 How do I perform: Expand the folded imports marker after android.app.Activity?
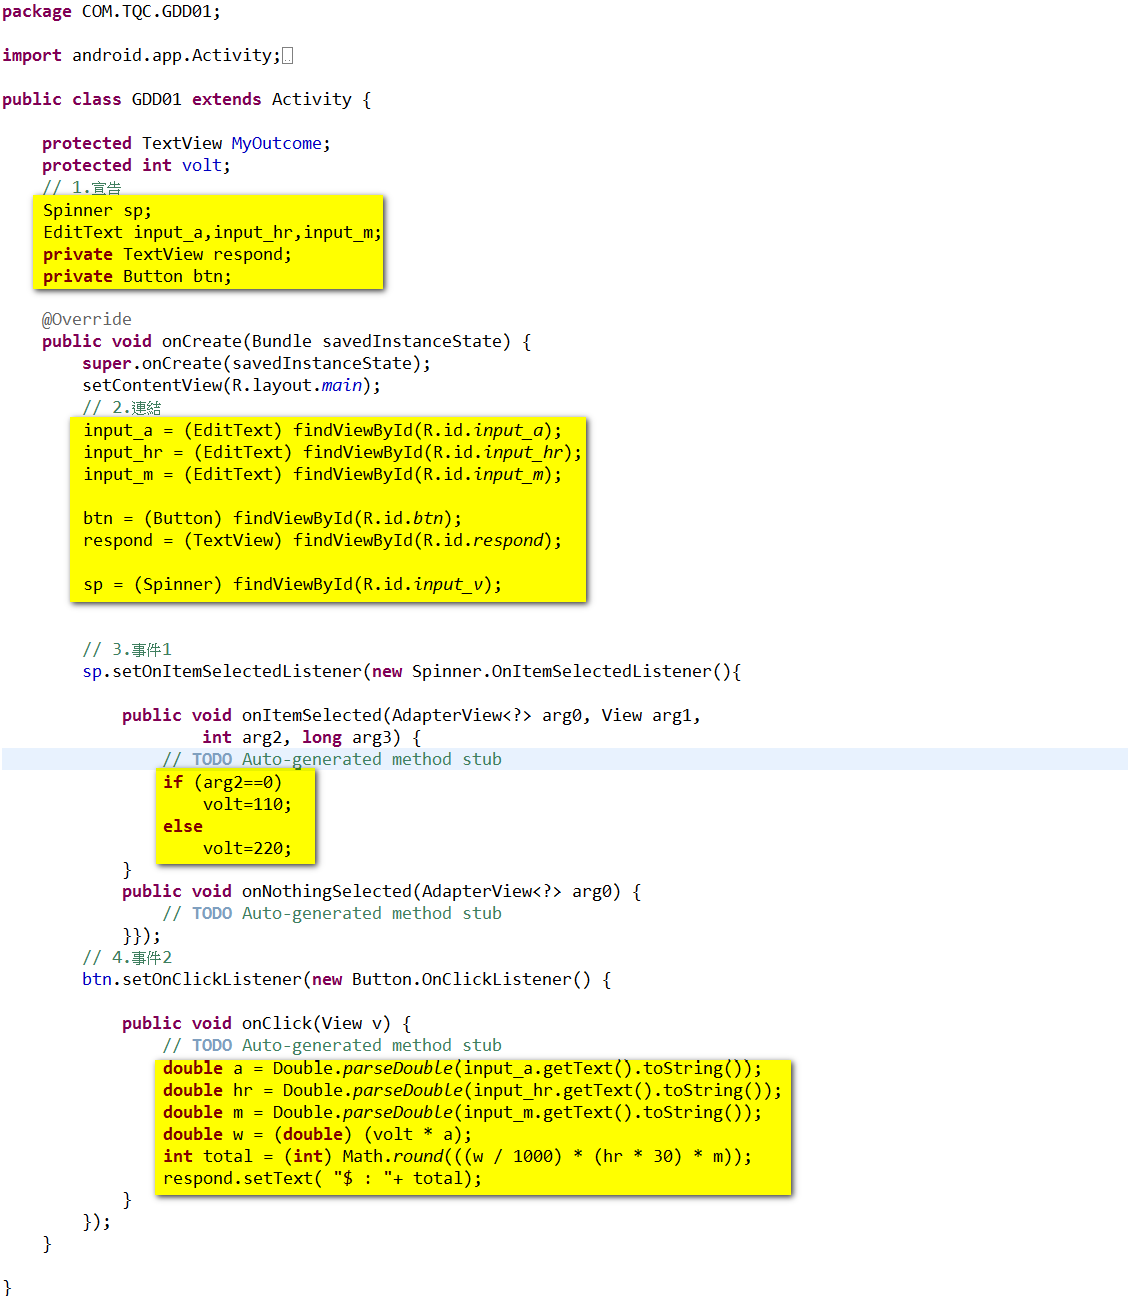tap(288, 56)
